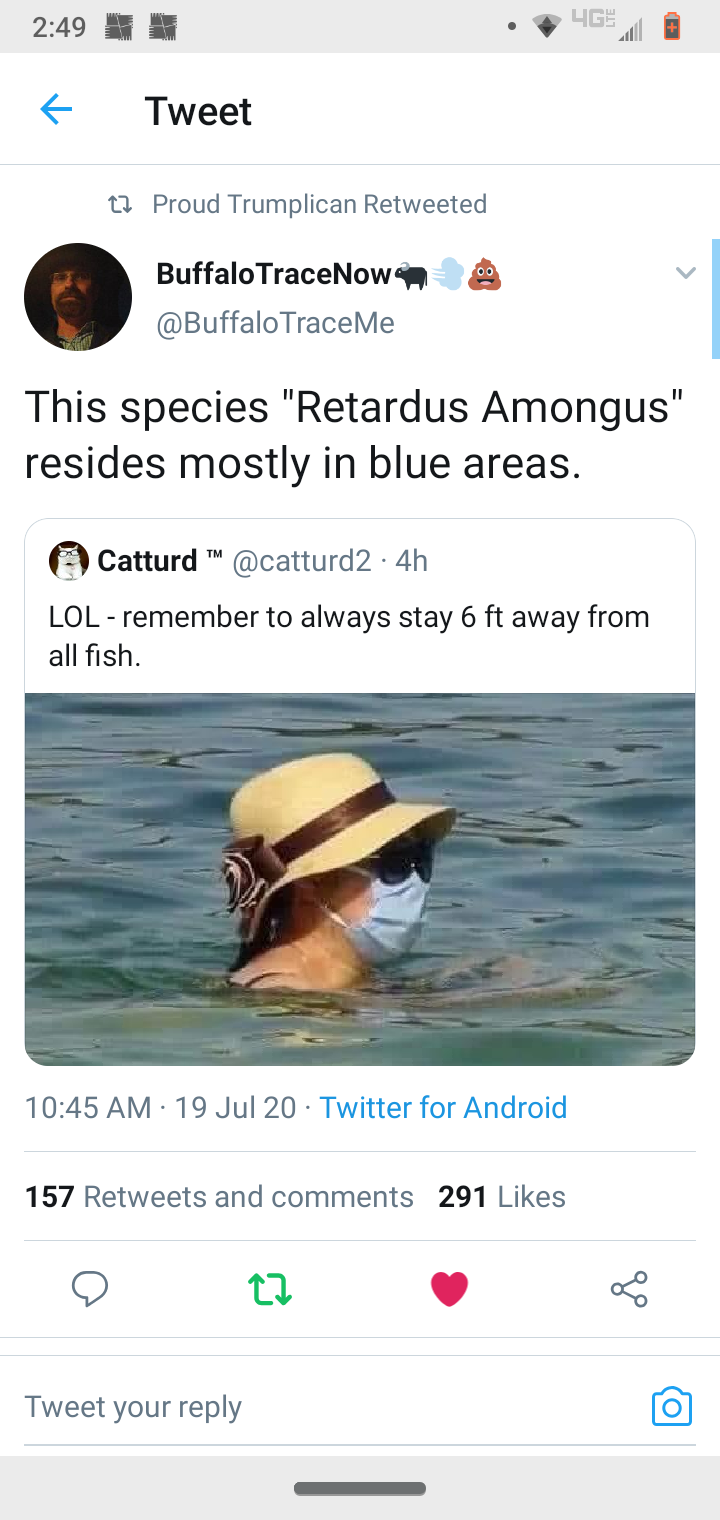The width and height of the screenshot is (720, 1520).
Task: Open BuffaloTraceNow profile picture
Action: (78, 297)
